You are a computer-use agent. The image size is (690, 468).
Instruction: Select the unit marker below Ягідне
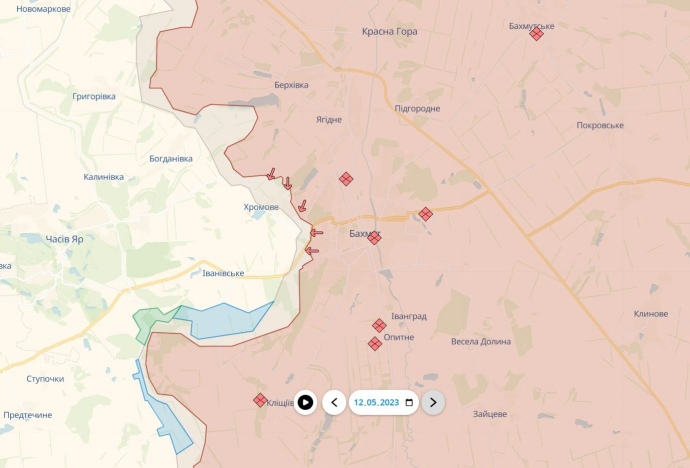[x=346, y=179]
